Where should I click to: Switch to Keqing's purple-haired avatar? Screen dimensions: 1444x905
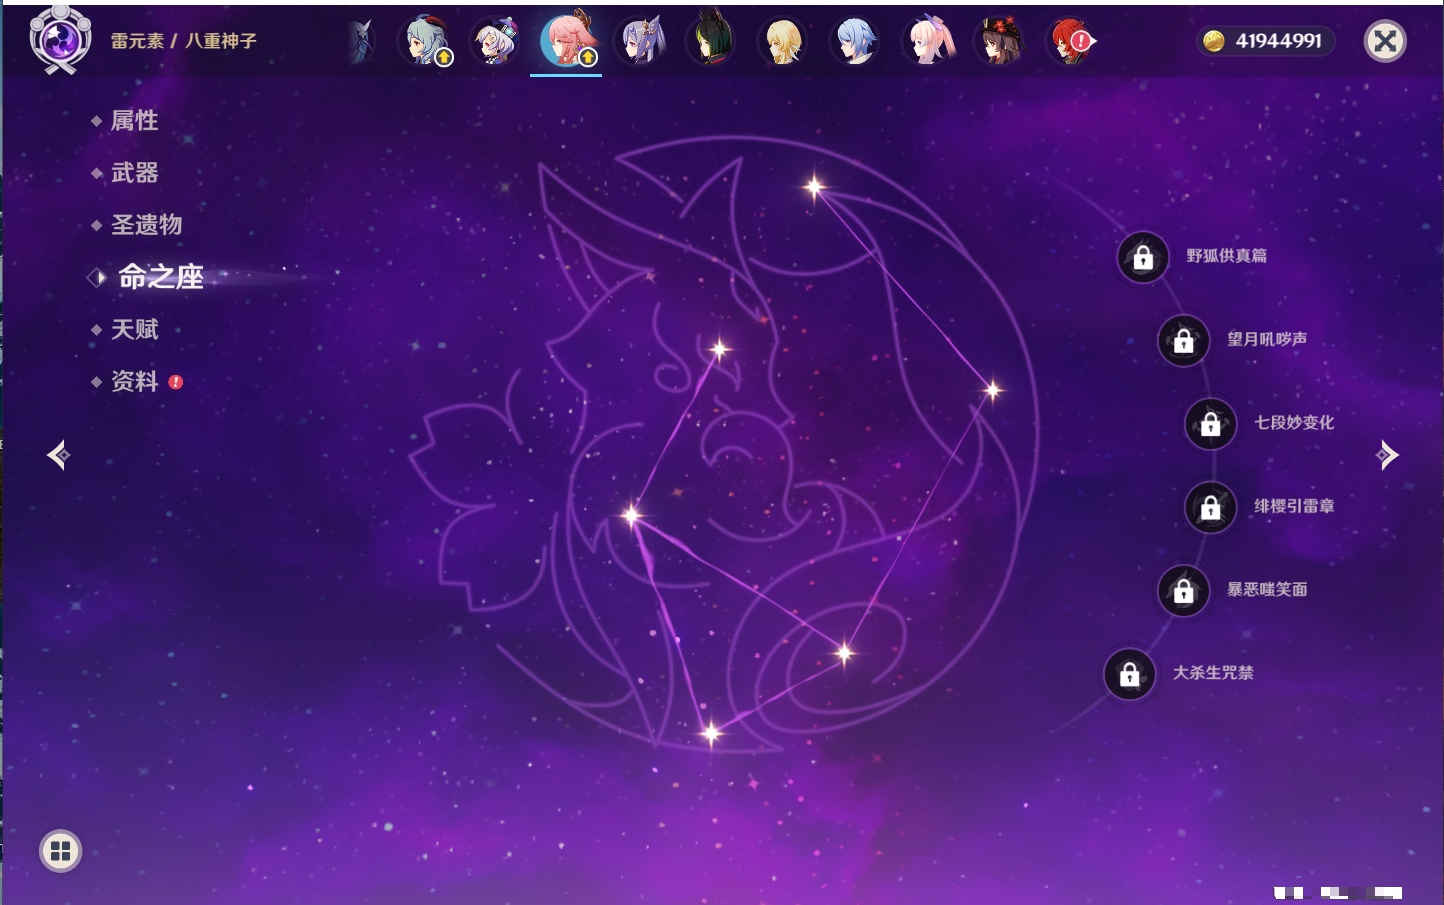(640, 41)
